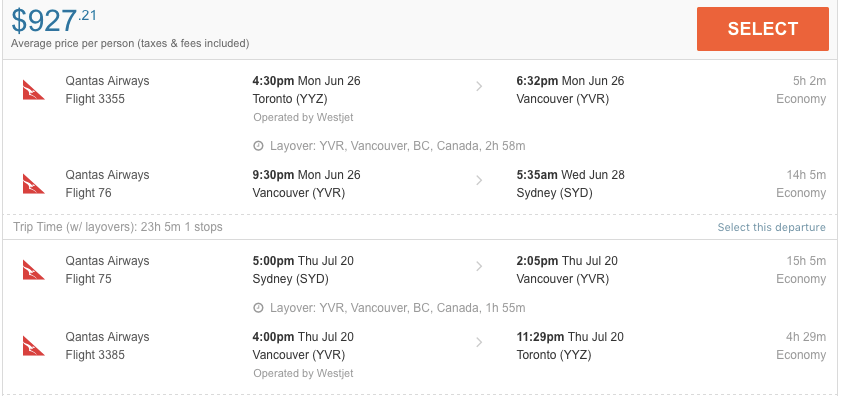843x396 pixels.
Task: Click arrow between Toronto and Vancouver outbound
Action: click(479, 87)
